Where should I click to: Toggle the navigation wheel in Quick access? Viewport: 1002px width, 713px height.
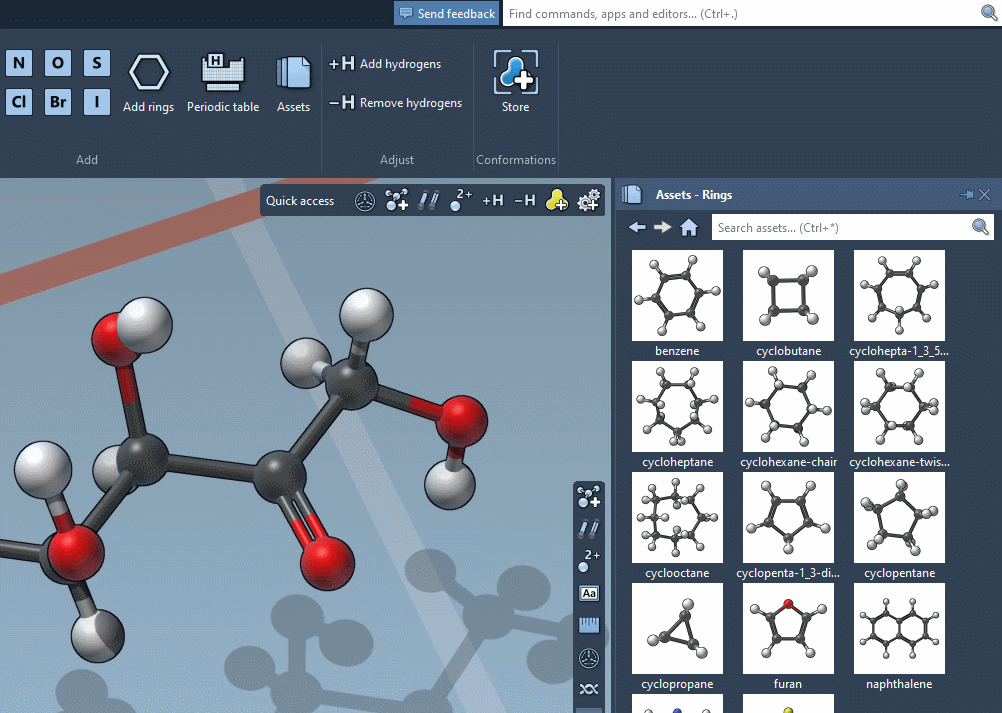tap(365, 200)
